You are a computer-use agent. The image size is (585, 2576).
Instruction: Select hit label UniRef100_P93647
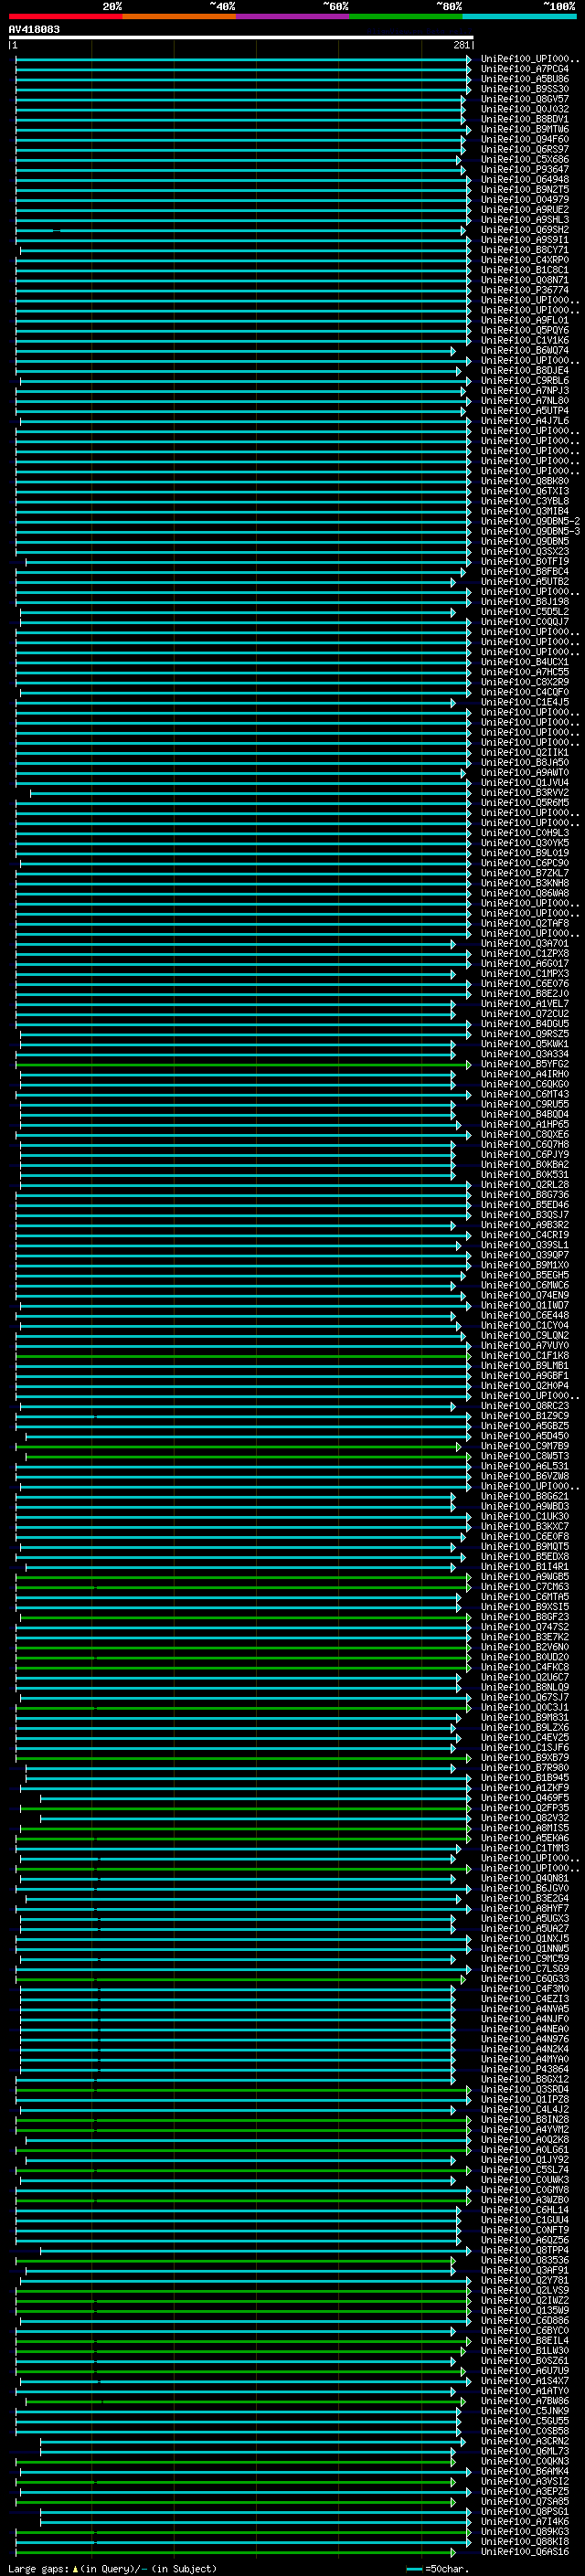coord(525,169)
